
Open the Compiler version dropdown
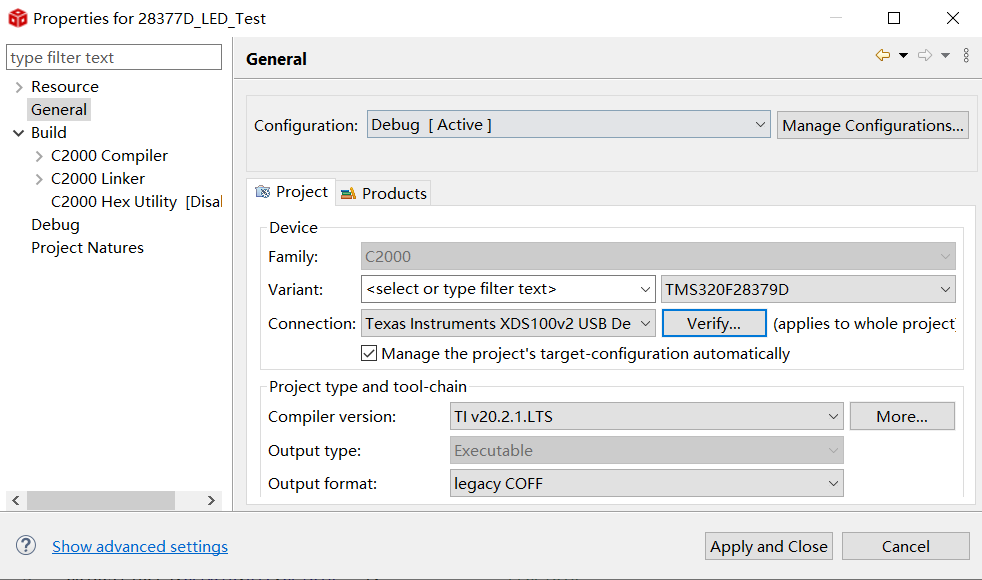647,416
